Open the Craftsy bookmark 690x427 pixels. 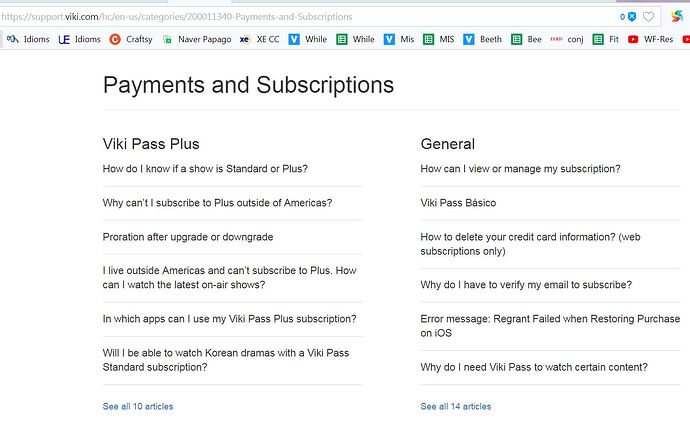131,39
